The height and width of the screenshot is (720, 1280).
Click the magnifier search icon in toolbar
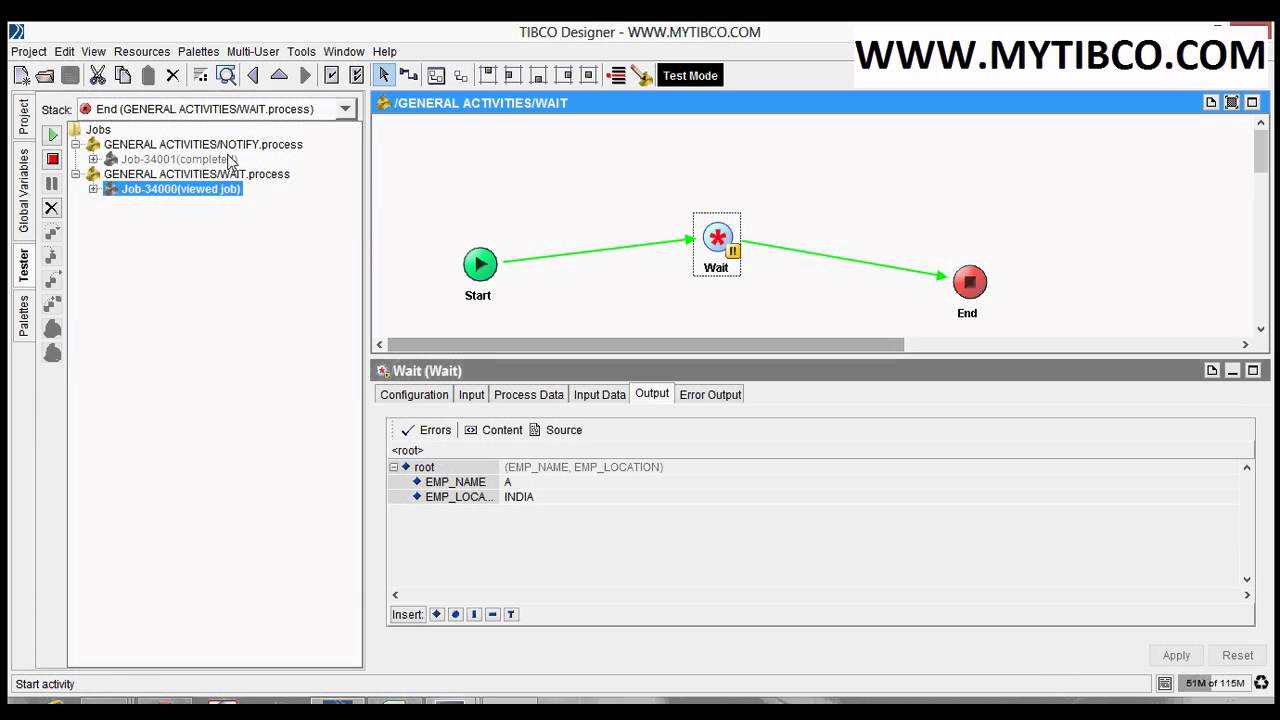[x=226, y=75]
